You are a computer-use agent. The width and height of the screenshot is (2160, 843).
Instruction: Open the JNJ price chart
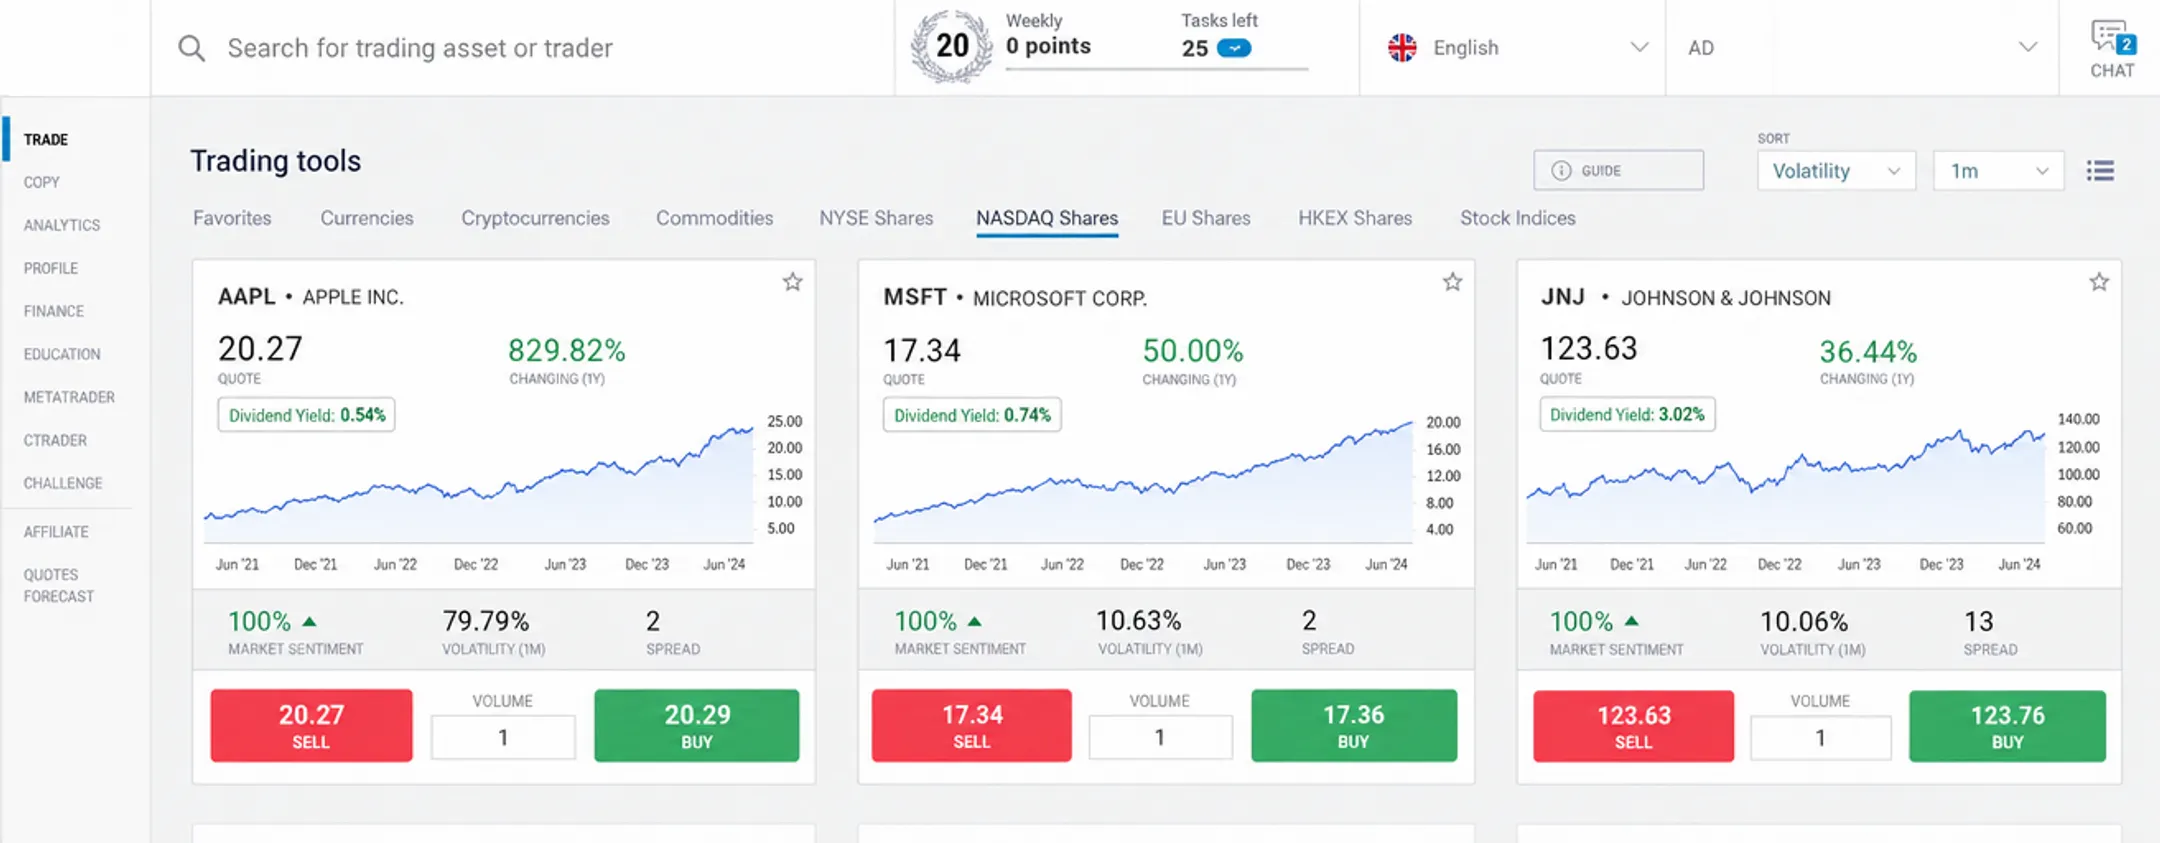pos(1786,485)
